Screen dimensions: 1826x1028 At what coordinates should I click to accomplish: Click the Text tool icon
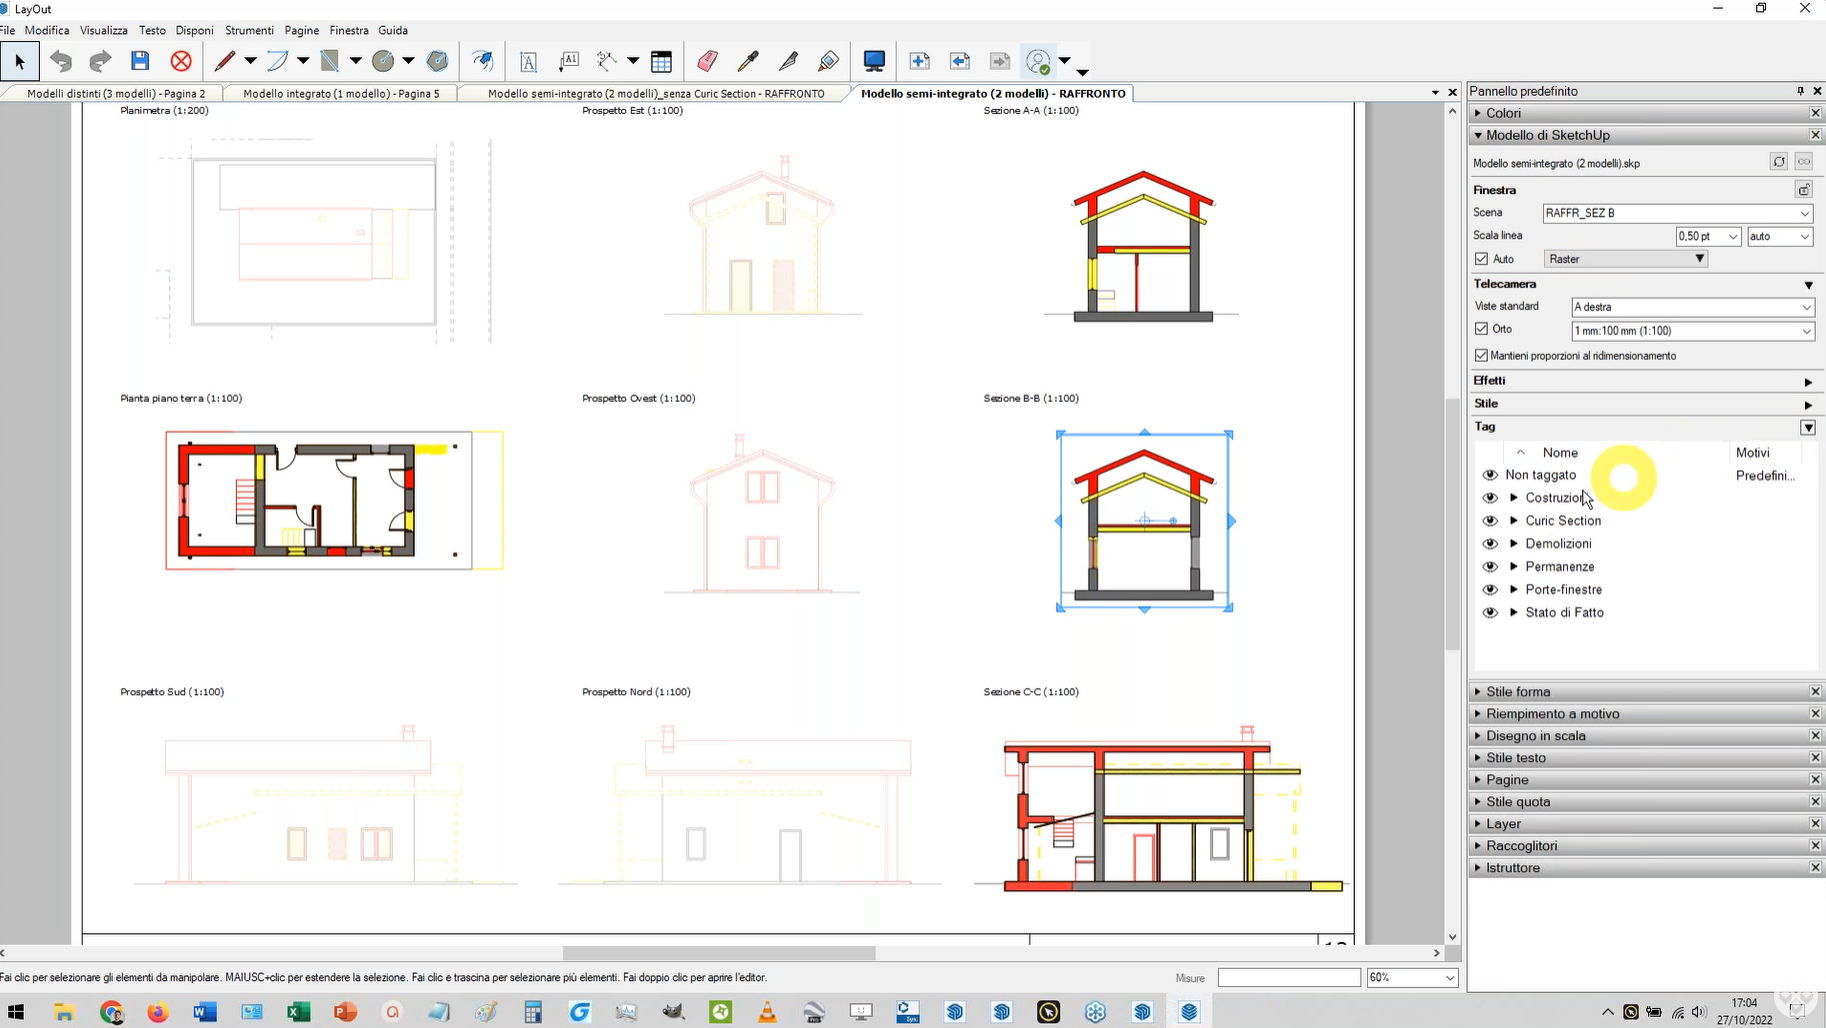coord(528,61)
